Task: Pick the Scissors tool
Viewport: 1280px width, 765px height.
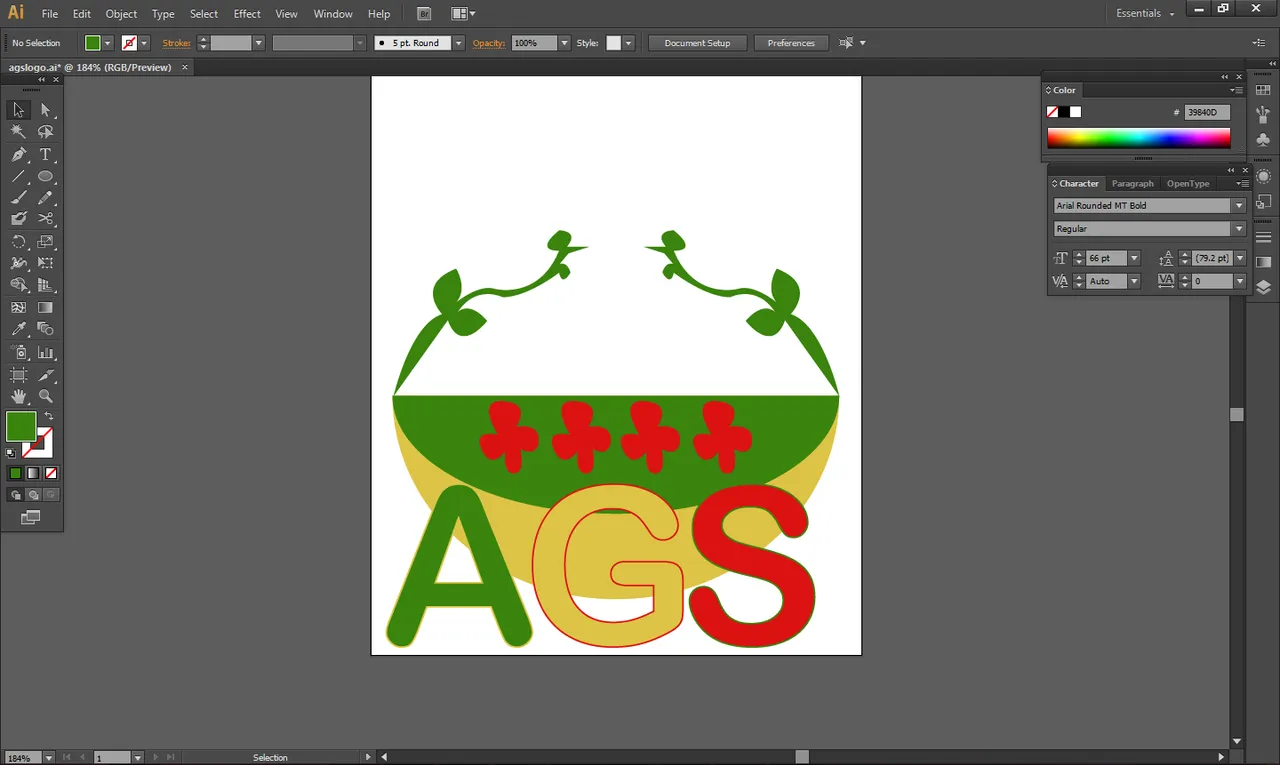Action: pos(45,219)
